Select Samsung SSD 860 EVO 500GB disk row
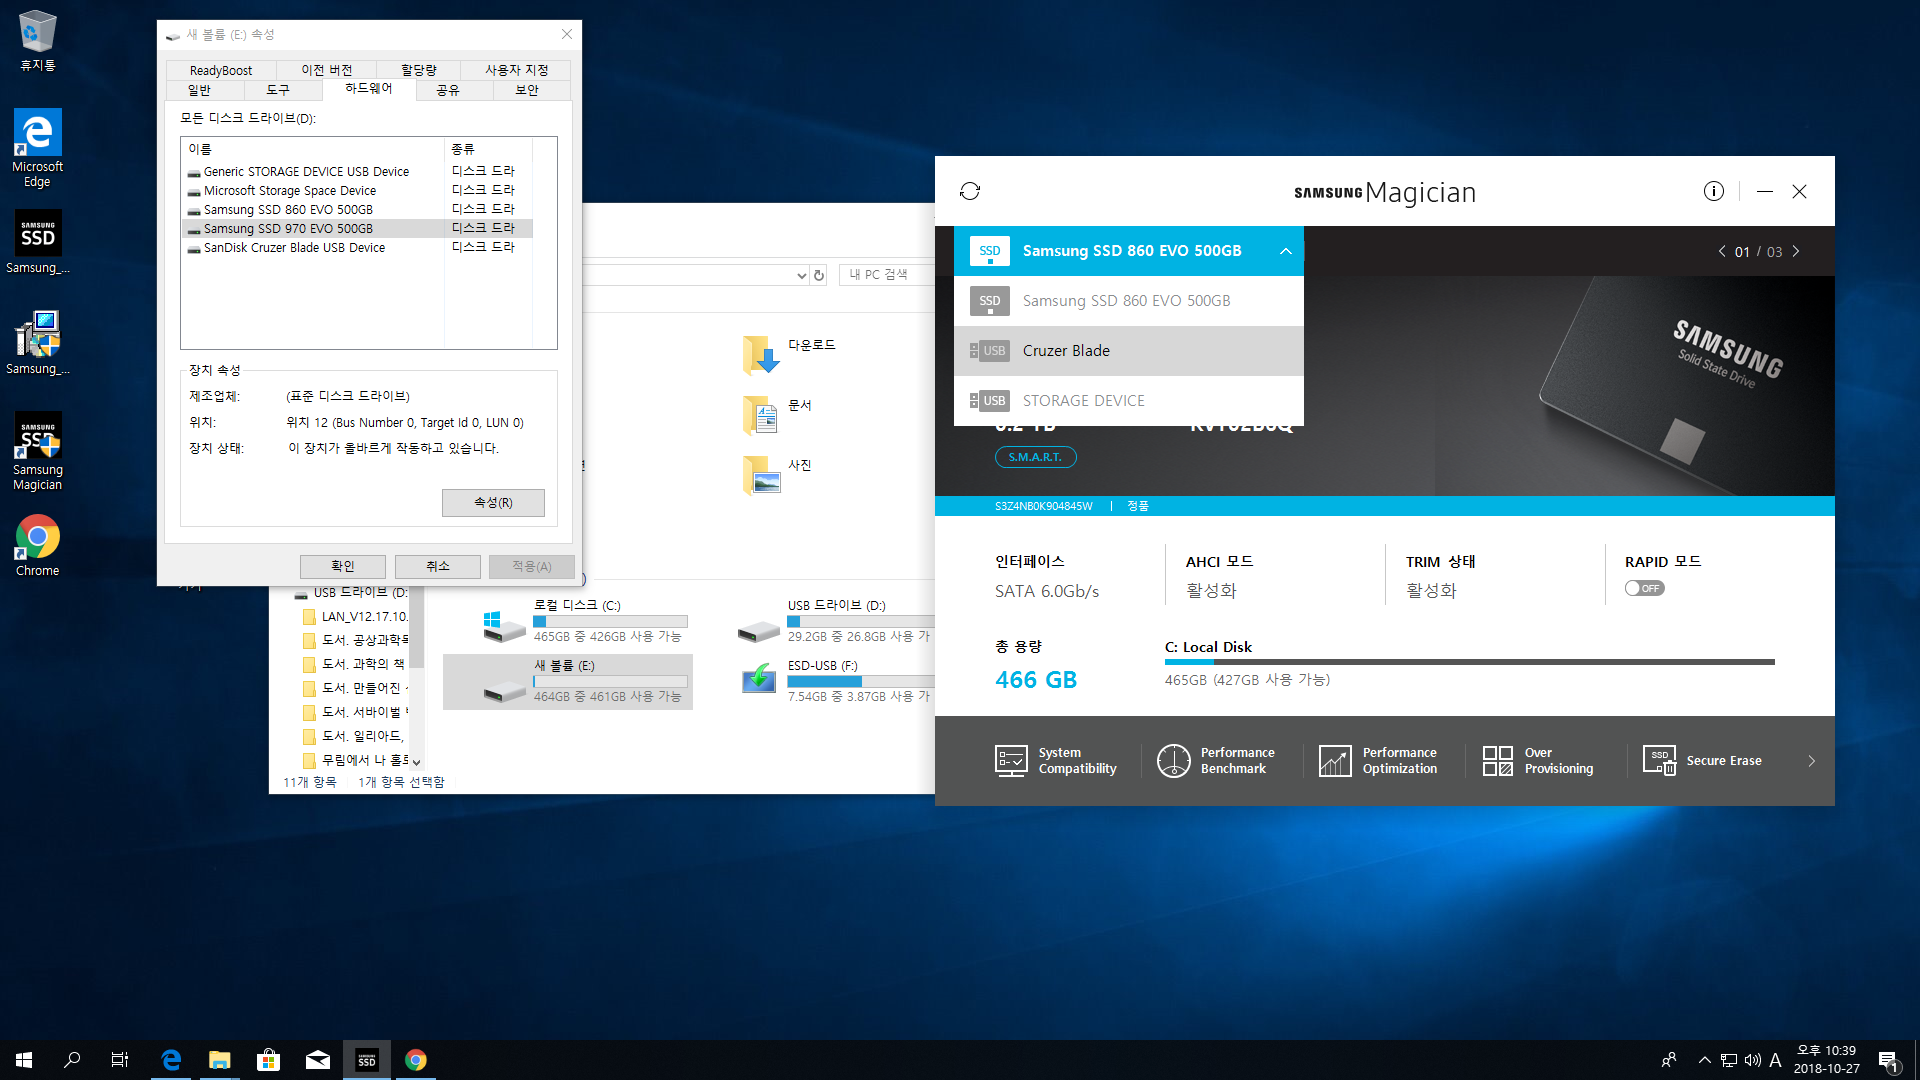The width and height of the screenshot is (1920, 1080). (357, 210)
